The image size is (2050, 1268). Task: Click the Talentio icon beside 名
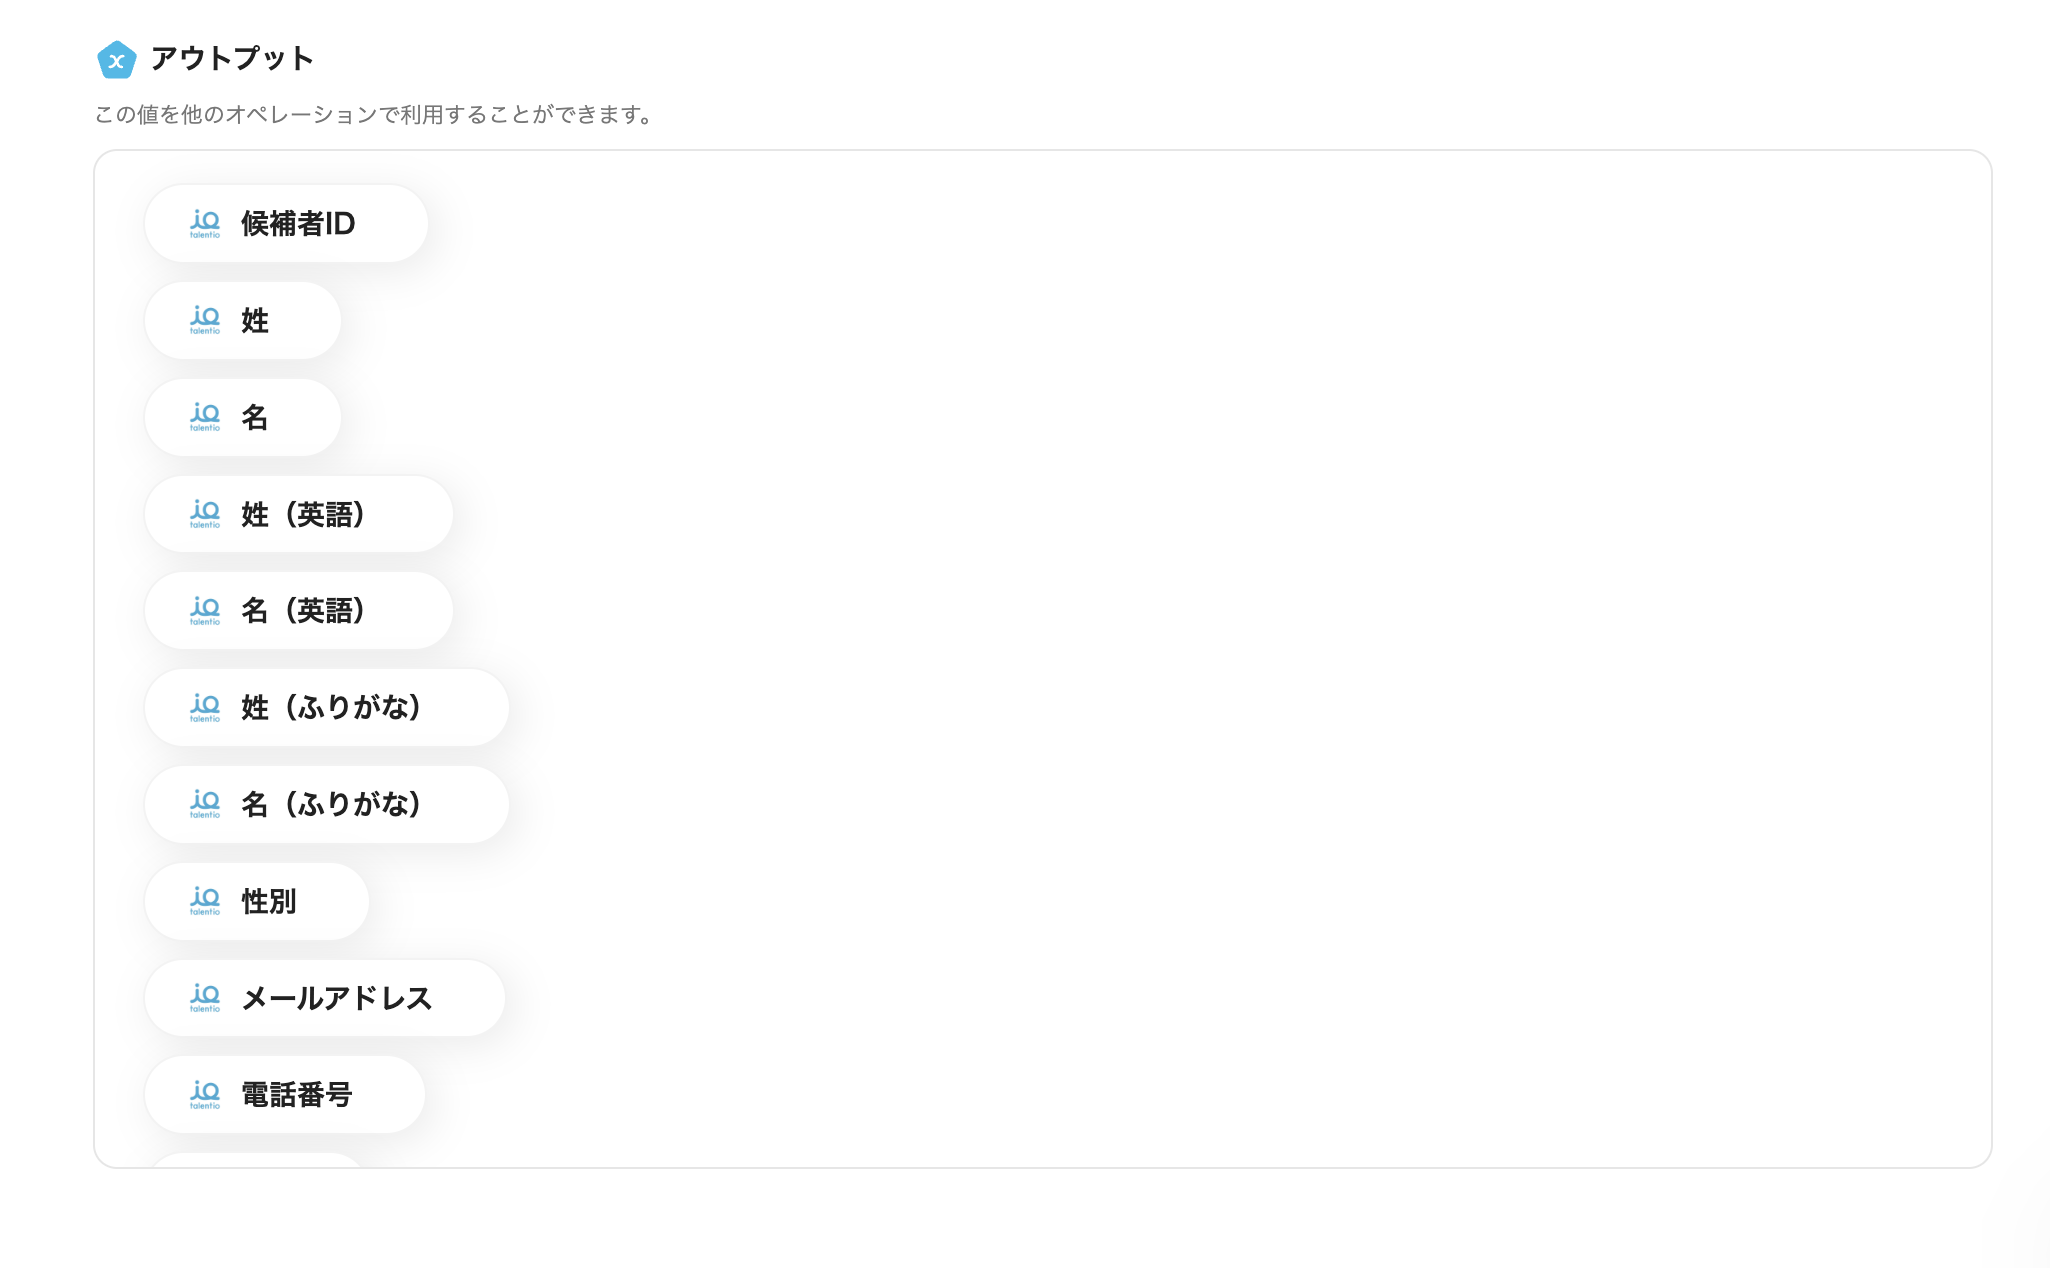coord(205,417)
